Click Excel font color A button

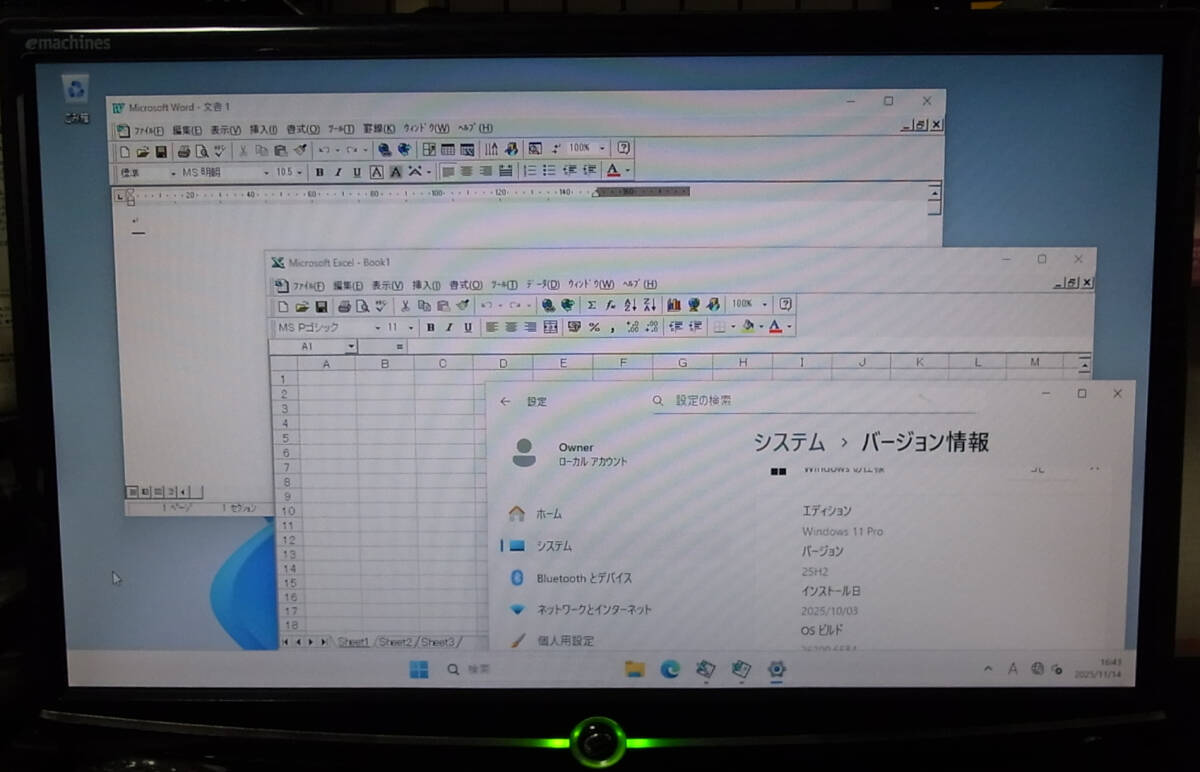tap(775, 326)
